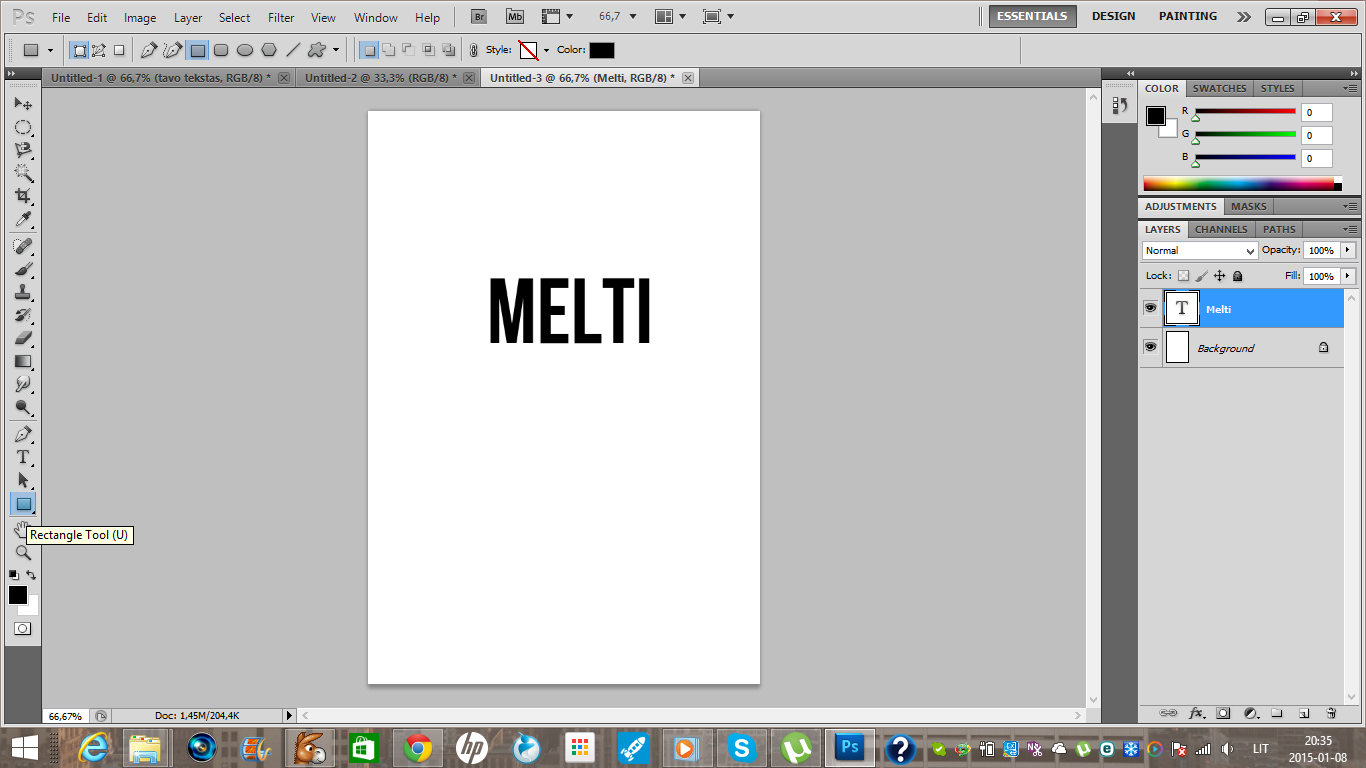
Task: Delete layer trash icon
Action: [x=1331, y=713]
